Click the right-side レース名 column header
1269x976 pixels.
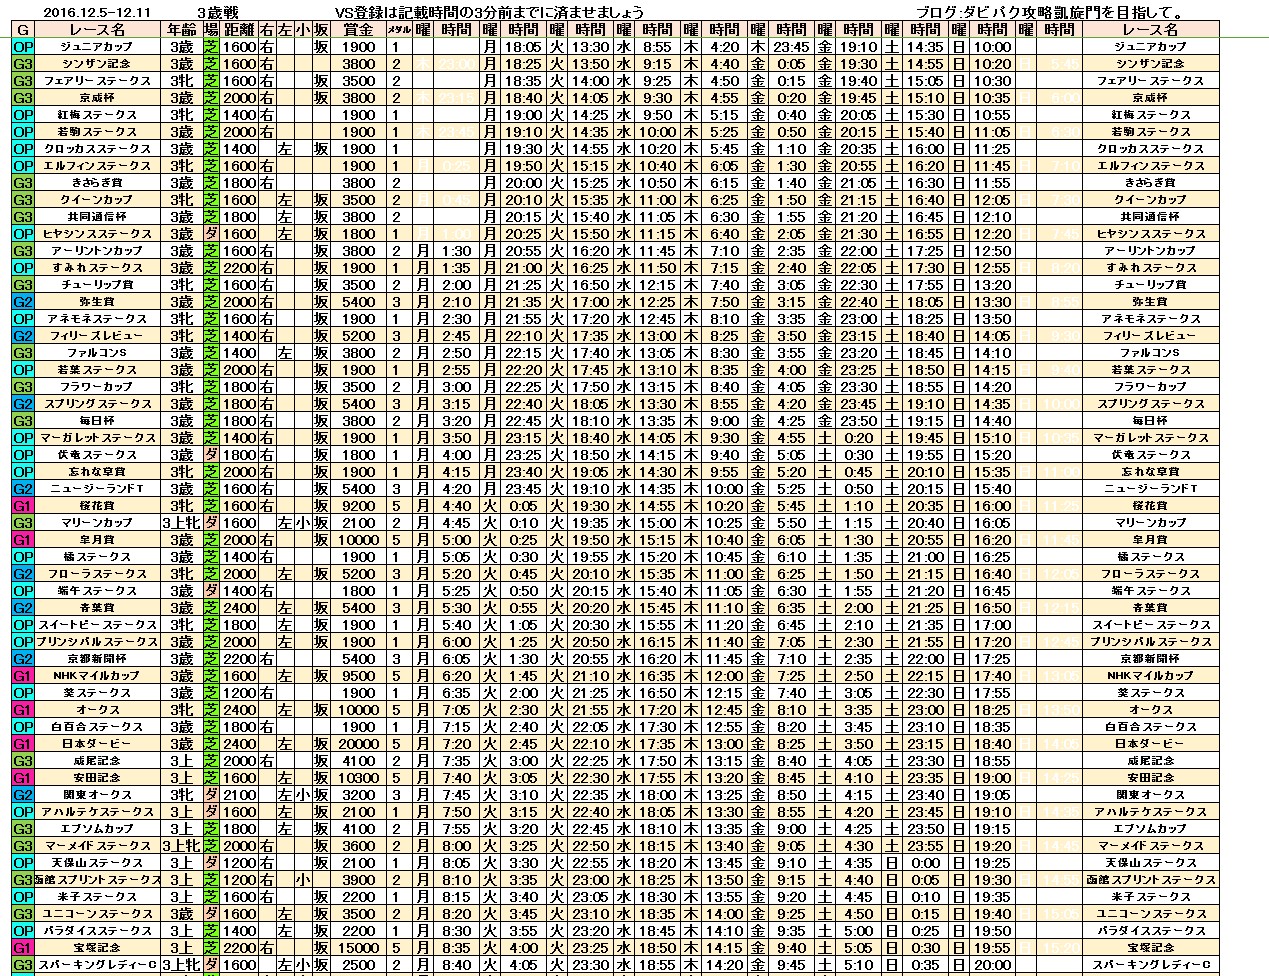click(1150, 30)
